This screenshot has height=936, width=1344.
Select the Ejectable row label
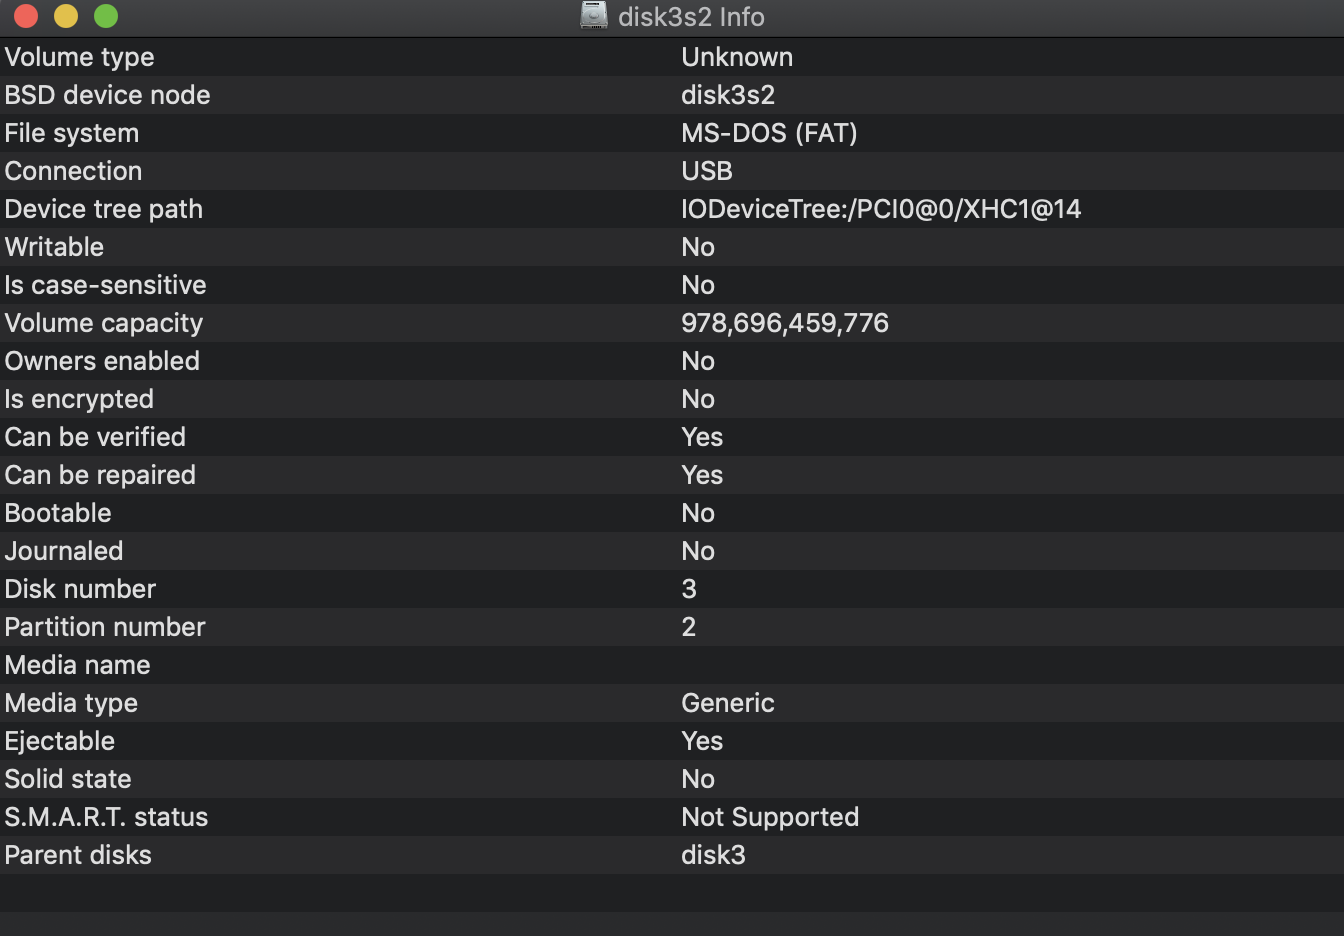60,741
